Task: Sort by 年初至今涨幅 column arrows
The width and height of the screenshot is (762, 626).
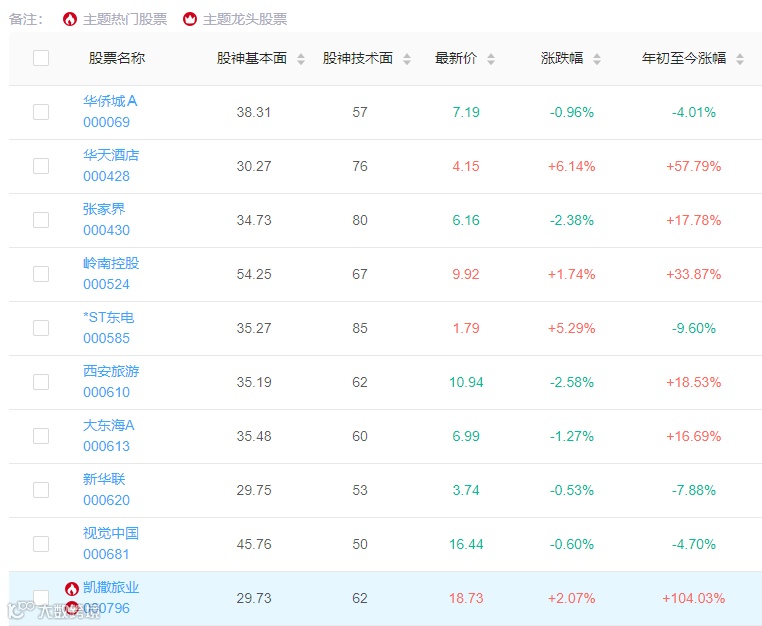Action: (740, 59)
